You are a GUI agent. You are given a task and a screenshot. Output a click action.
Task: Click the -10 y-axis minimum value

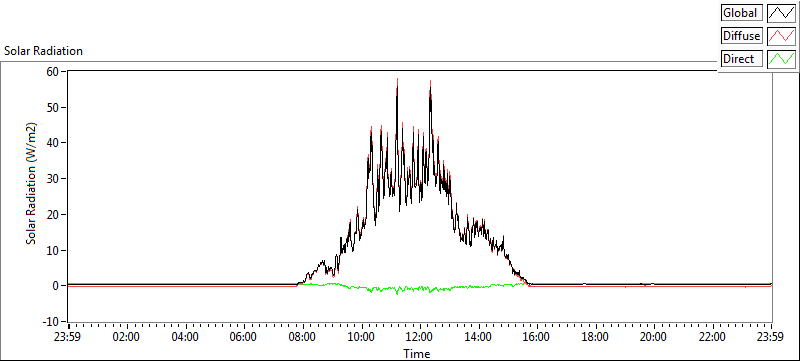52,321
